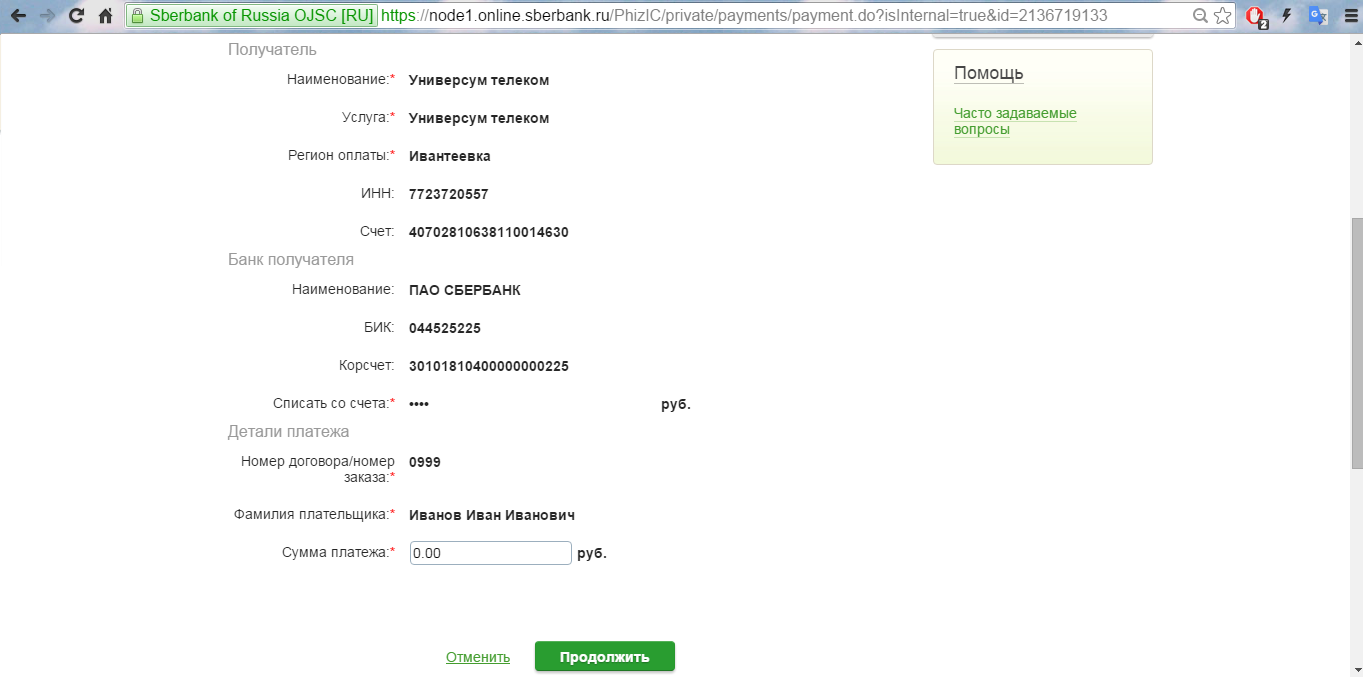Image resolution: width=1363 pixels, height=677 pixels.
Task: Click the payer name Иванов Иван Иванович
Action: (492, 515)
